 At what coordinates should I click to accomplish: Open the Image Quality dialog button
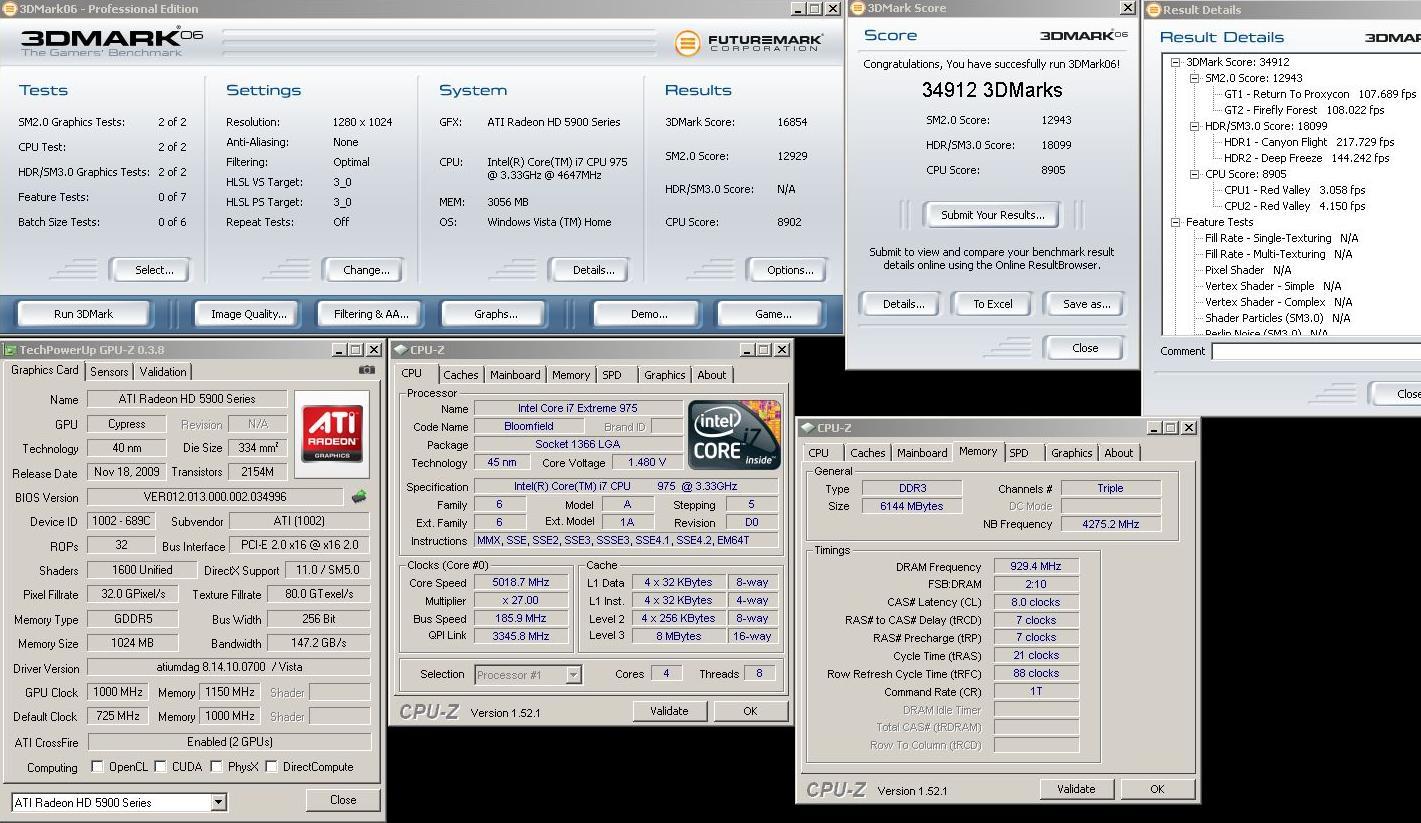click(249, 314)
